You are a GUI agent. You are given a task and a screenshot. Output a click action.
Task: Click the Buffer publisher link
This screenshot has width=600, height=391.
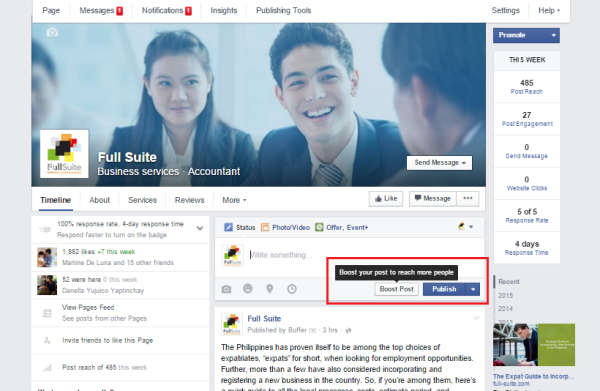pos(297,330)
